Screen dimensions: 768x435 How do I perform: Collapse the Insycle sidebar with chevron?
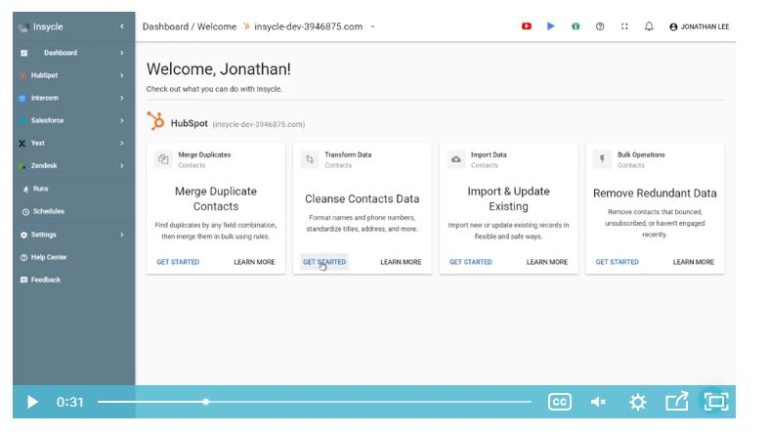(x=122, y=27)
